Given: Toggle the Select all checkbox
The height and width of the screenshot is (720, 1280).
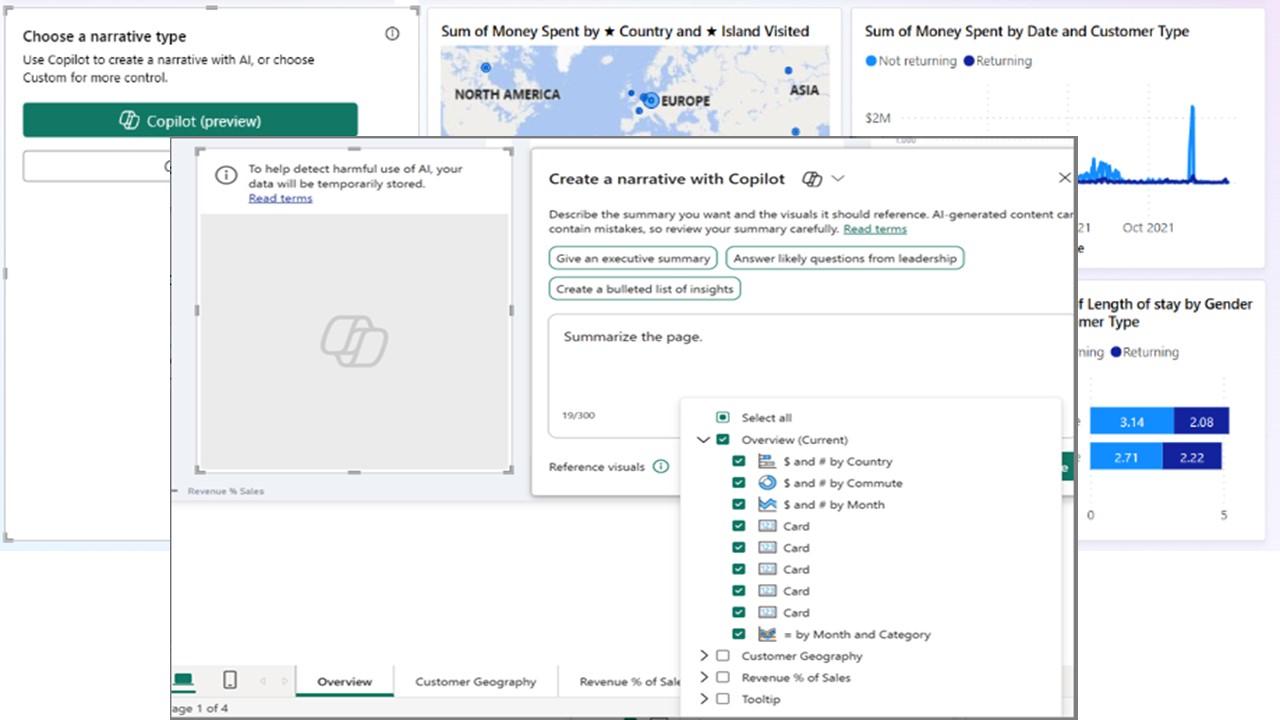Looking at the screenshot, I should [x=723, y=418].
